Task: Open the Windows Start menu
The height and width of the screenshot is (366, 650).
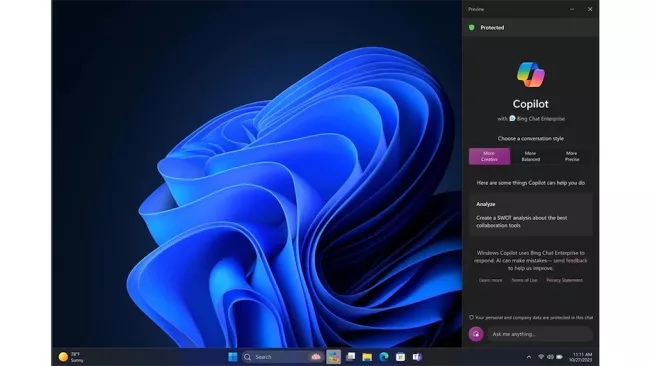Action: pos(233,357)
